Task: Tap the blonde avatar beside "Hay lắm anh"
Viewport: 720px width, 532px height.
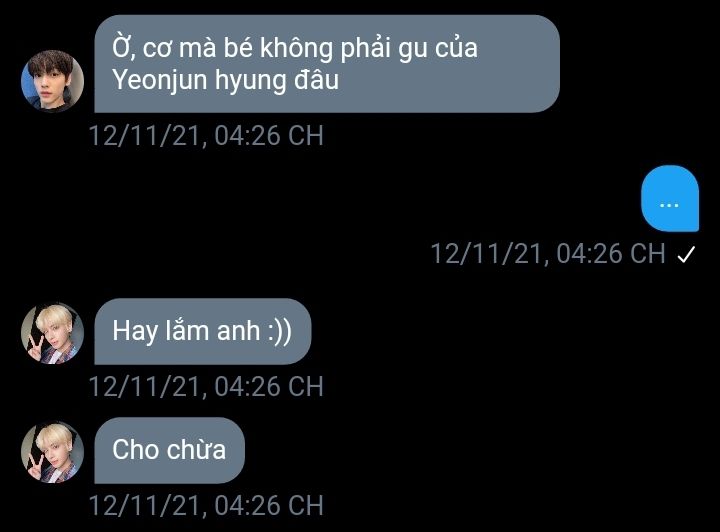Action: point(52,333)
